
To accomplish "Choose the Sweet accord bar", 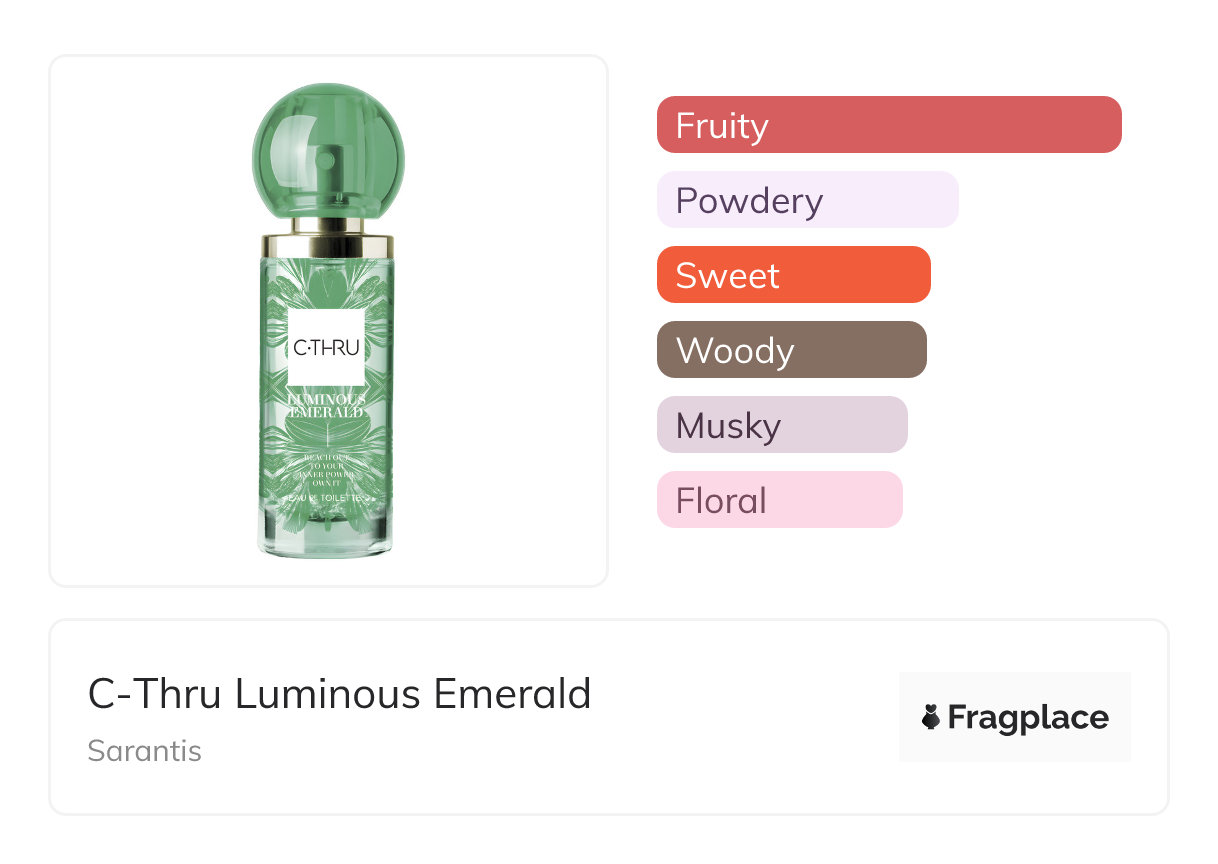I will [x=793, y=275].
